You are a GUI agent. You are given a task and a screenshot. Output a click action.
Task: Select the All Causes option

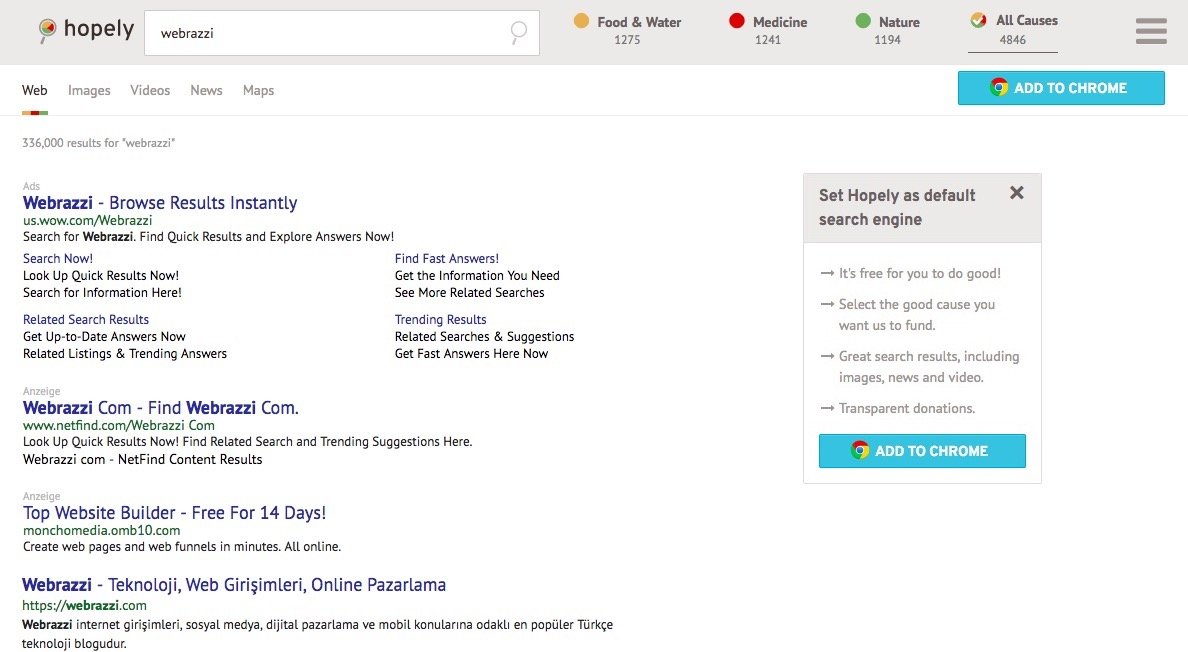[1013, 30]
